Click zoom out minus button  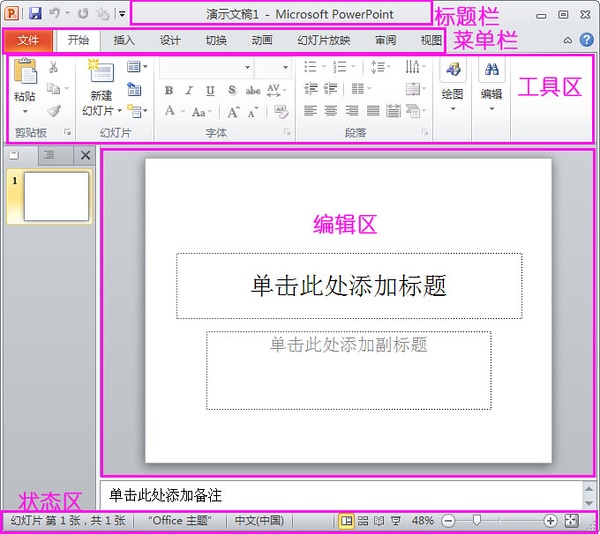pyautogui.click(x=448, y=521)
